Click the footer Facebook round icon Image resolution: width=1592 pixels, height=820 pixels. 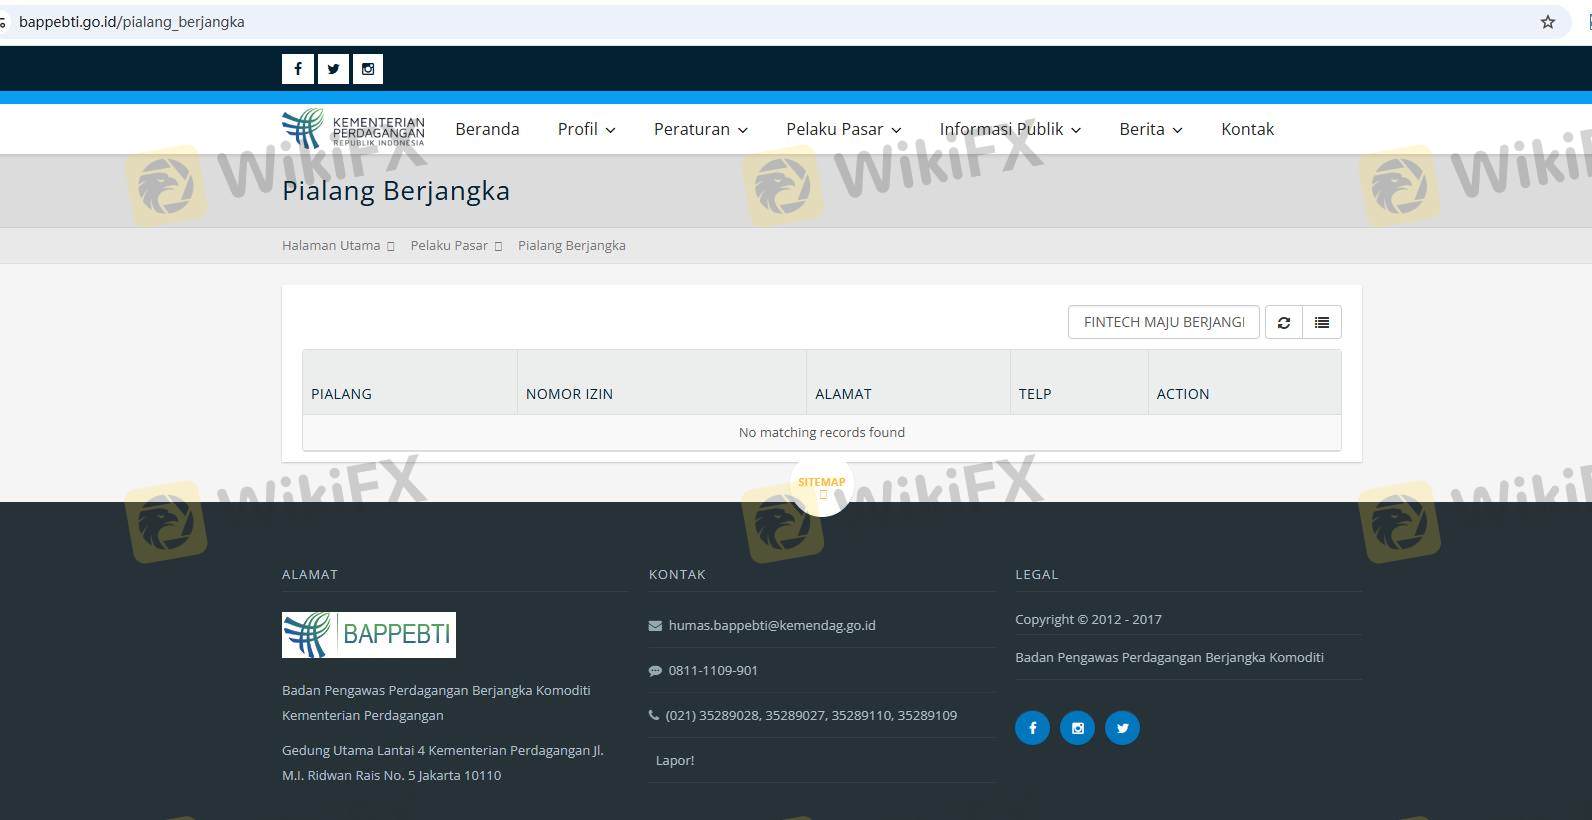pos(1032,728)
